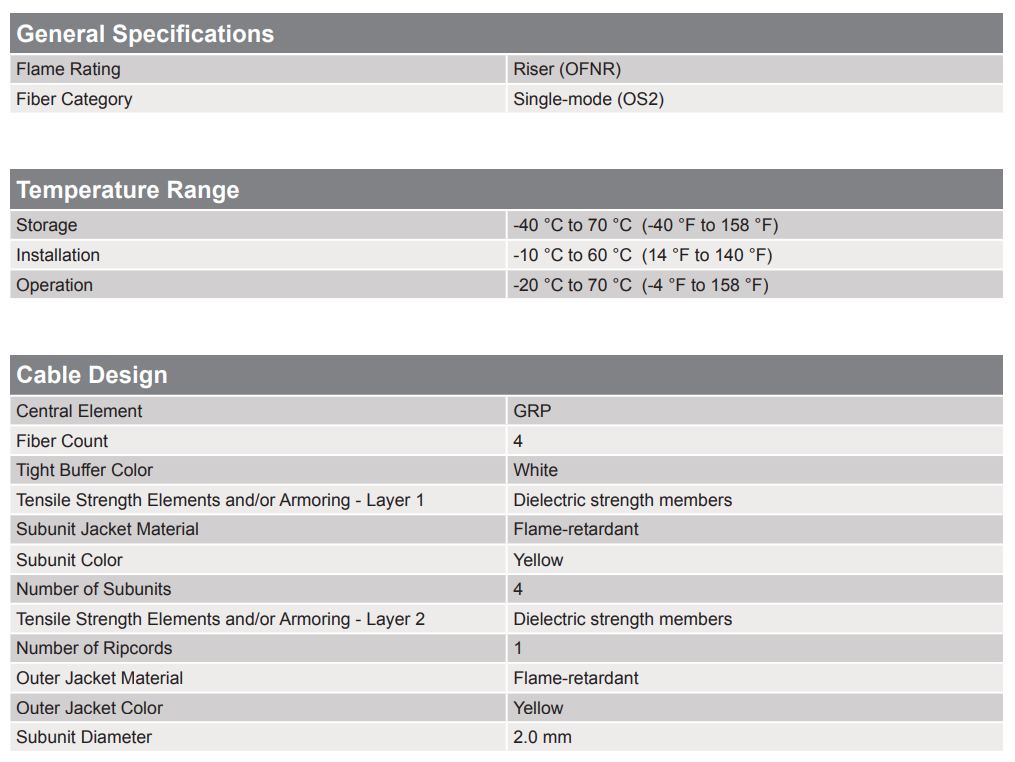Click the Riser (OFNR) value
This screenshot has height=762, width=1015.
coord(567,69)
